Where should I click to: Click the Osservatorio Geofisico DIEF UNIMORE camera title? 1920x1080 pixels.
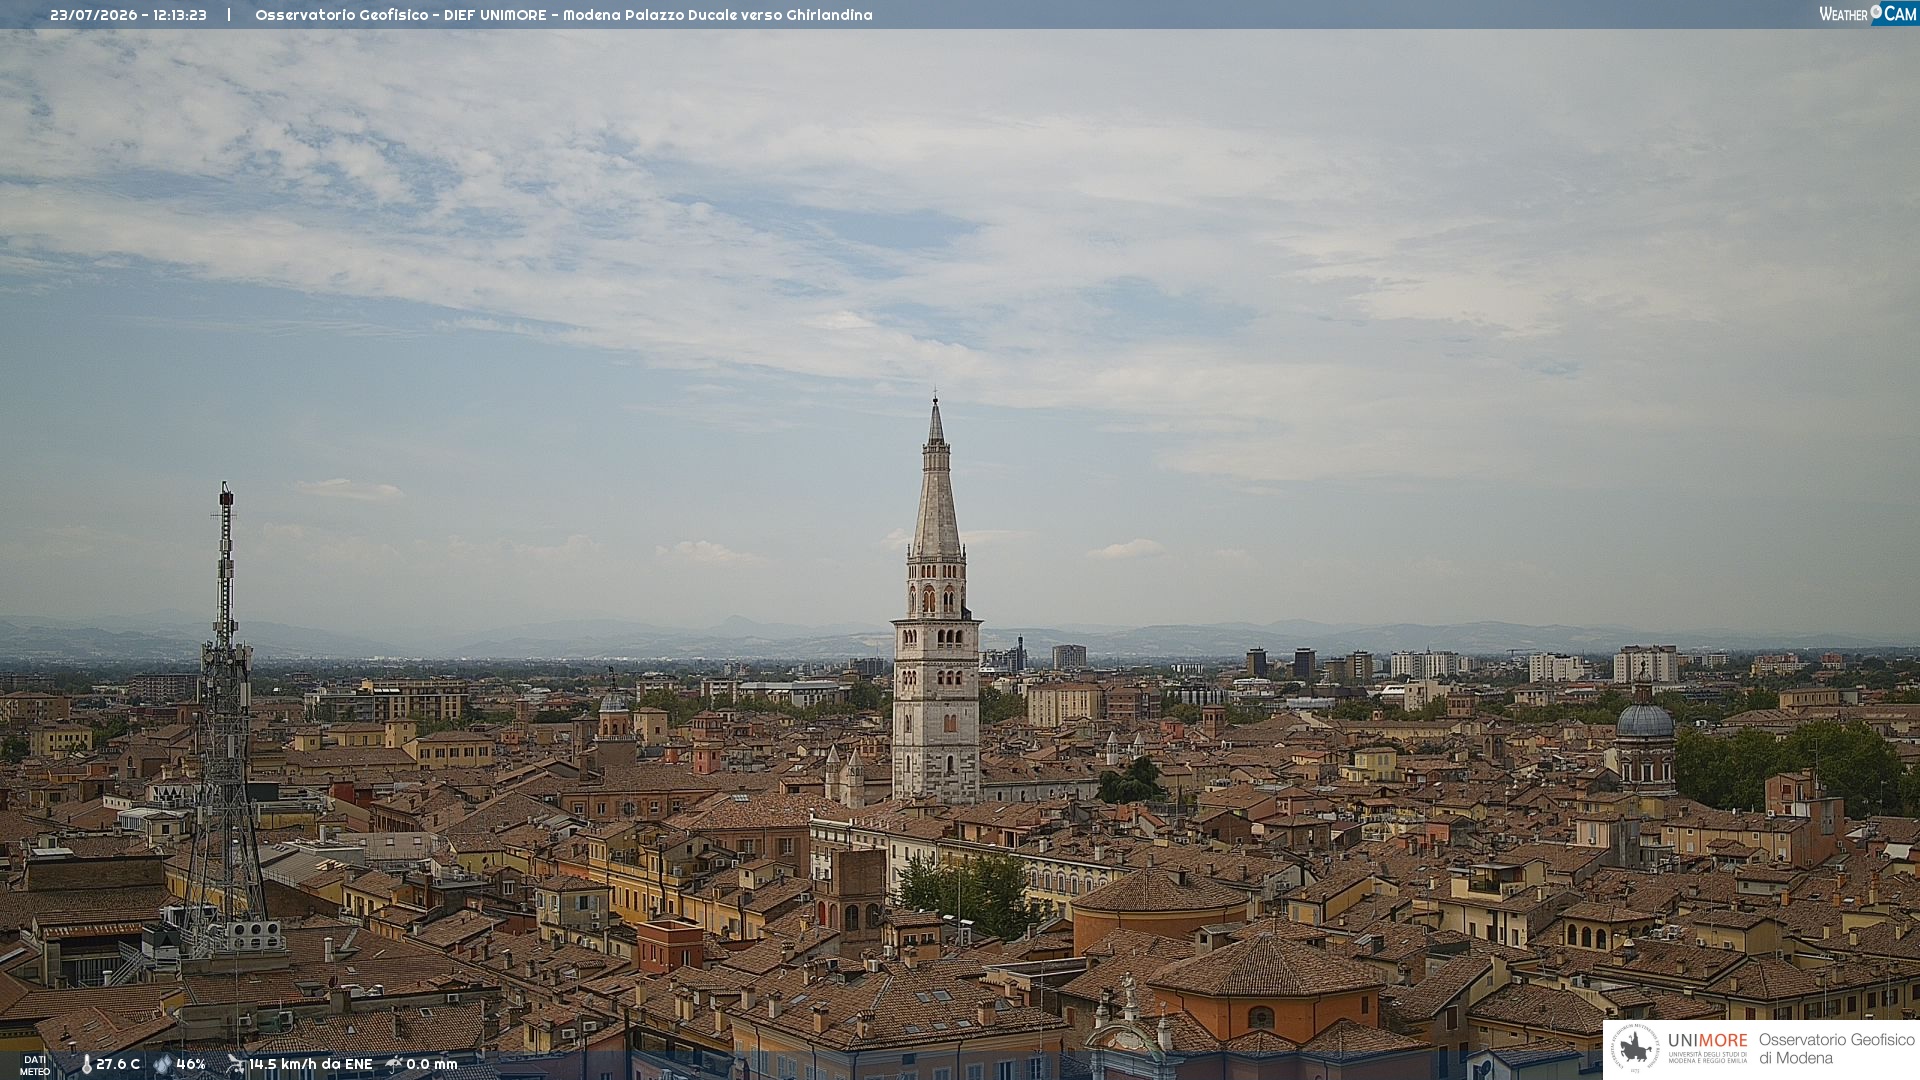click(x=564, y=15)
